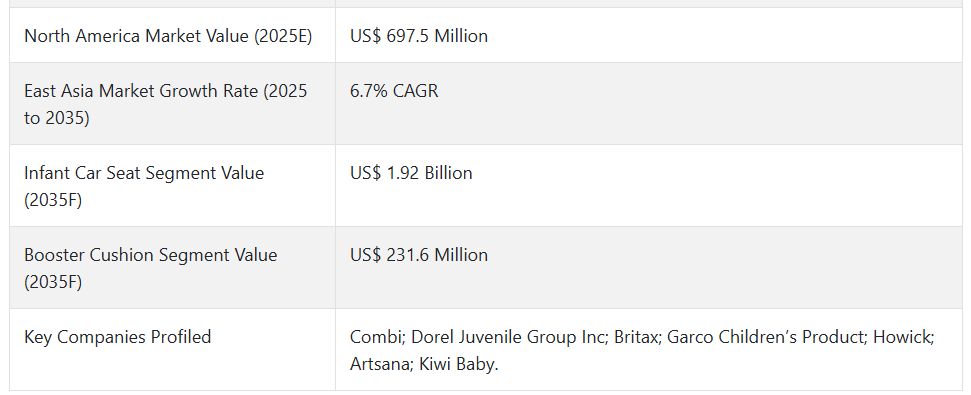Click Booster Cushion Segment Value label

pyautogui.click(x=150, y=268)
